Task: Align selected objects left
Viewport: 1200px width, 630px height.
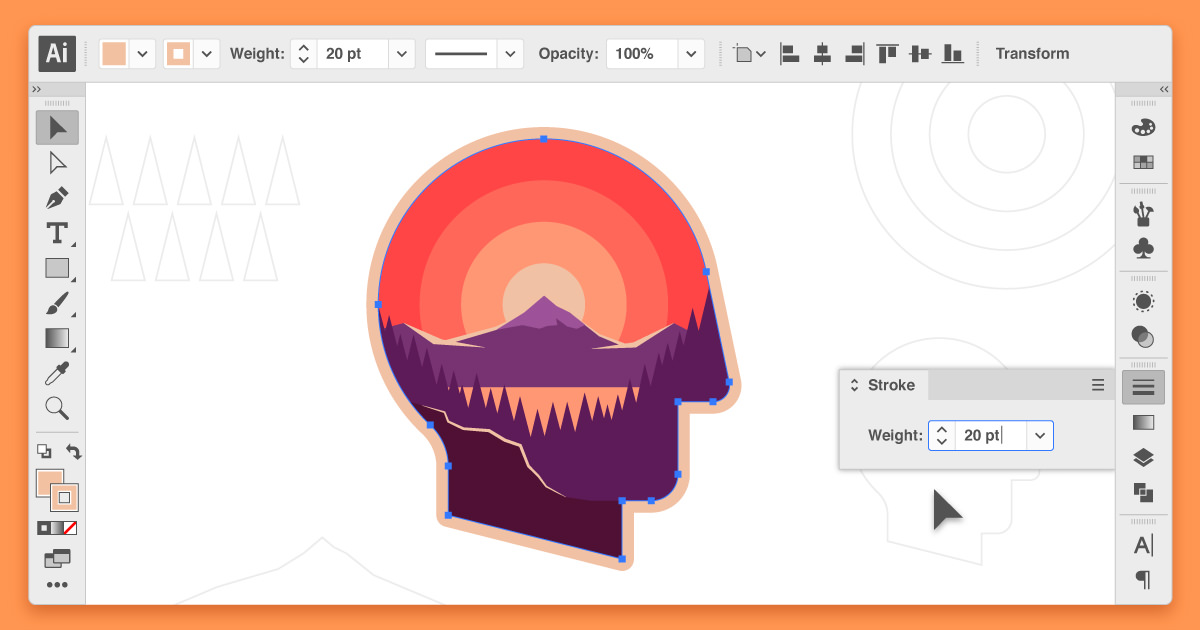Action: tap(790, 53)
